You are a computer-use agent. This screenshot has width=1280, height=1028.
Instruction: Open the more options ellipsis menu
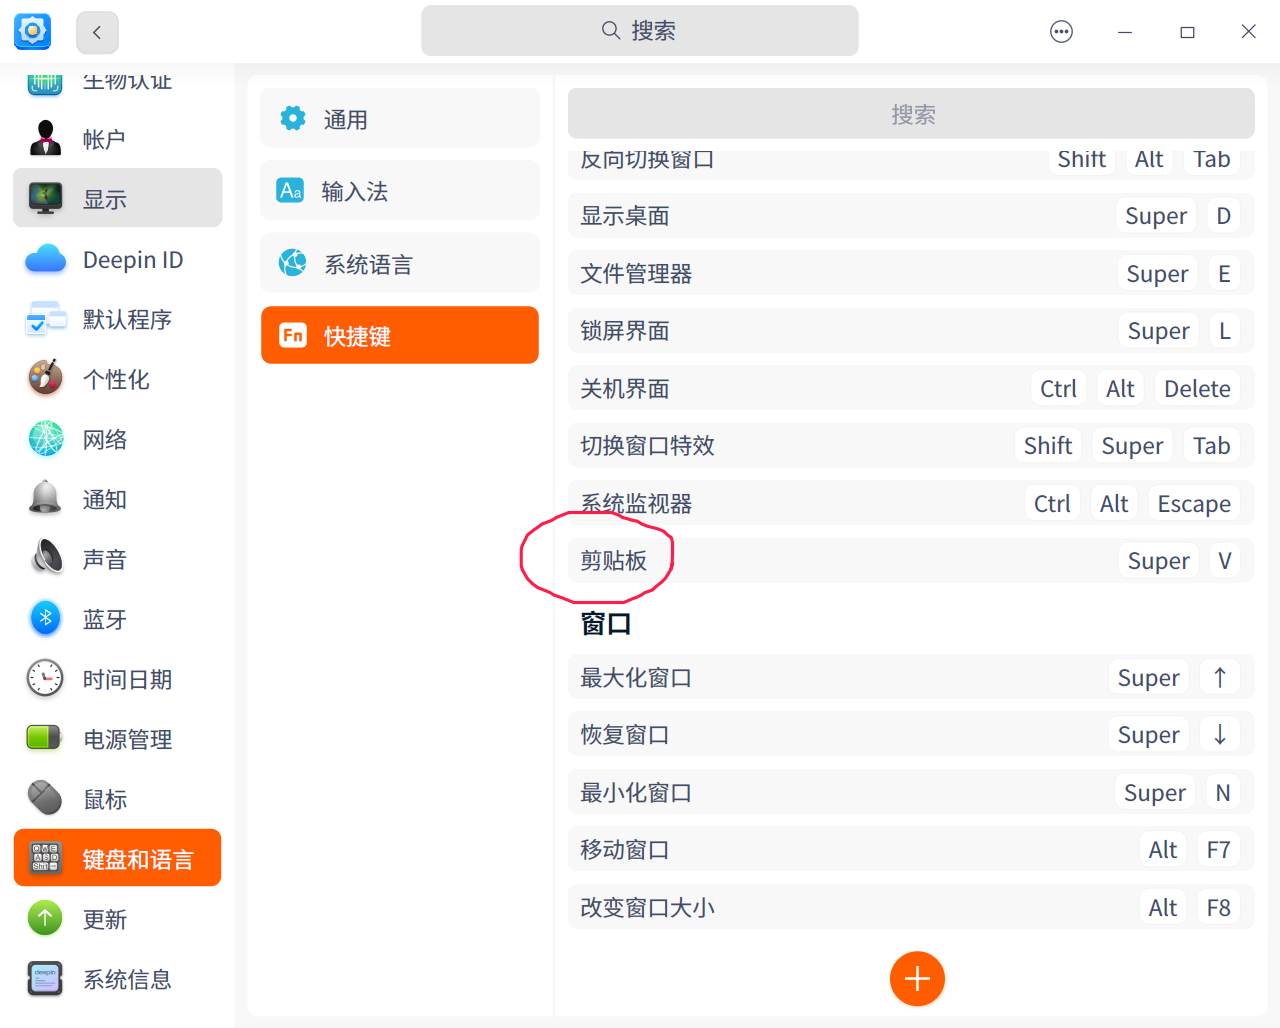(x=1061, y=31)
